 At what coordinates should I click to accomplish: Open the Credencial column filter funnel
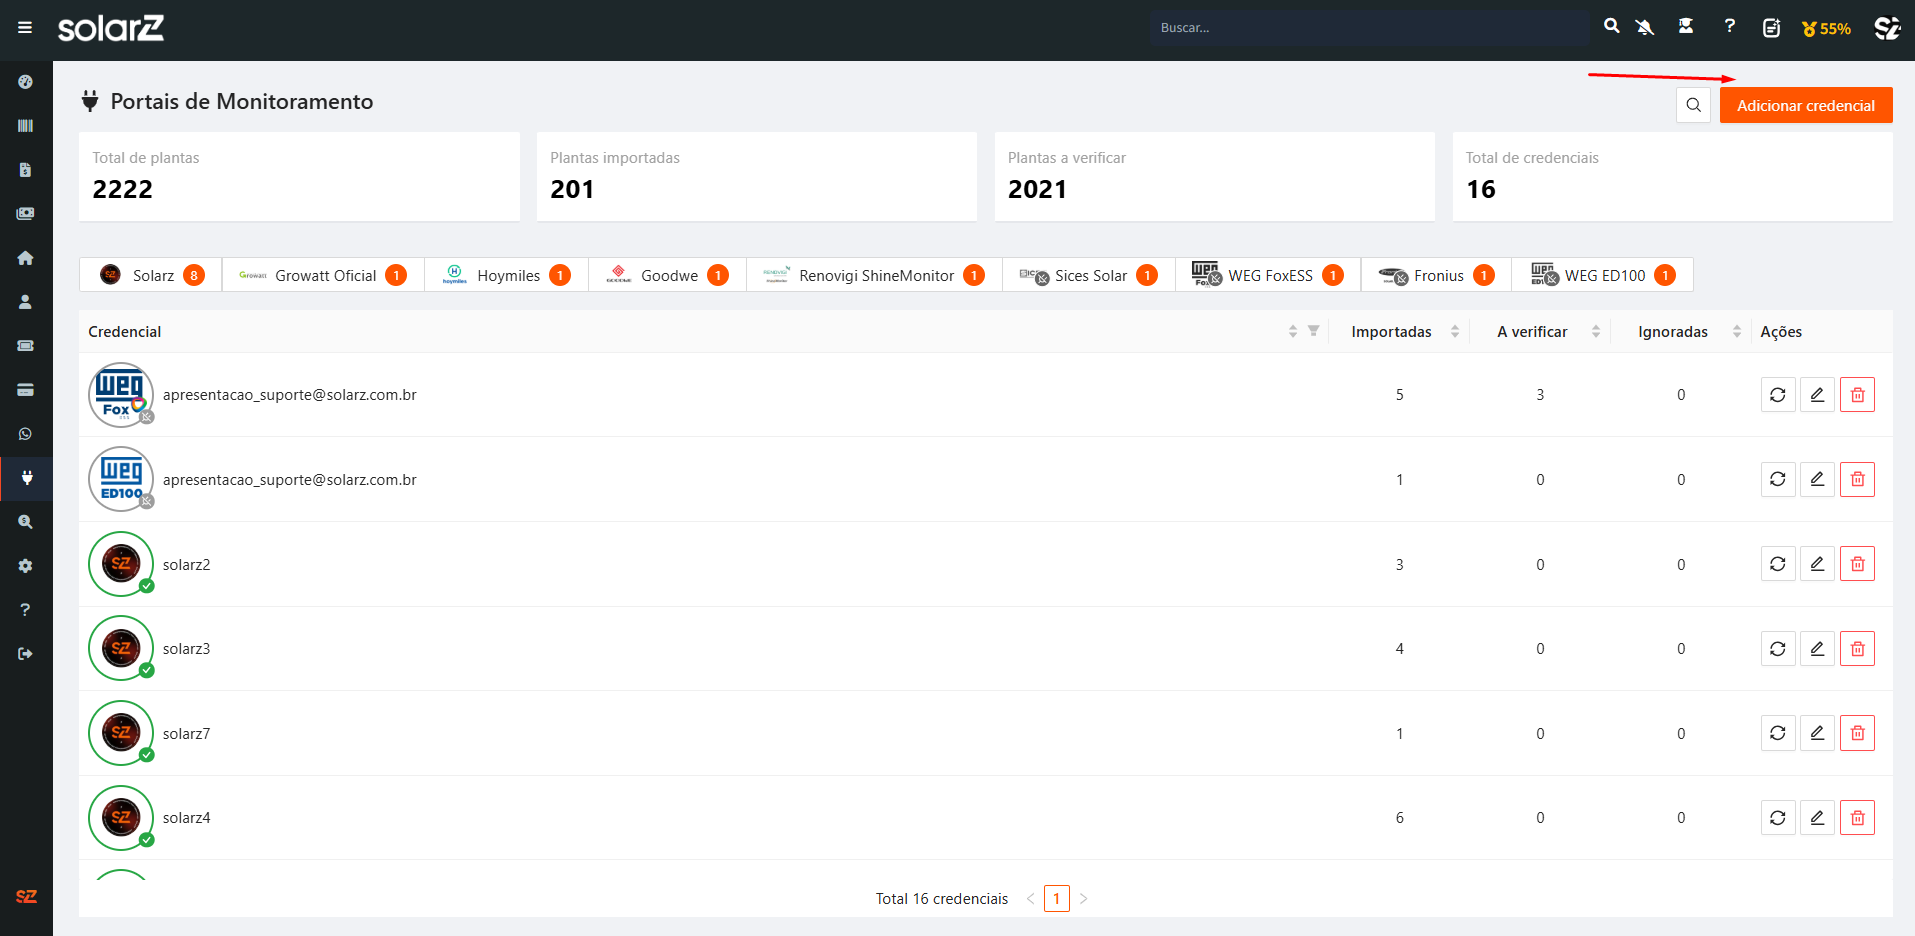[1313, 331]
